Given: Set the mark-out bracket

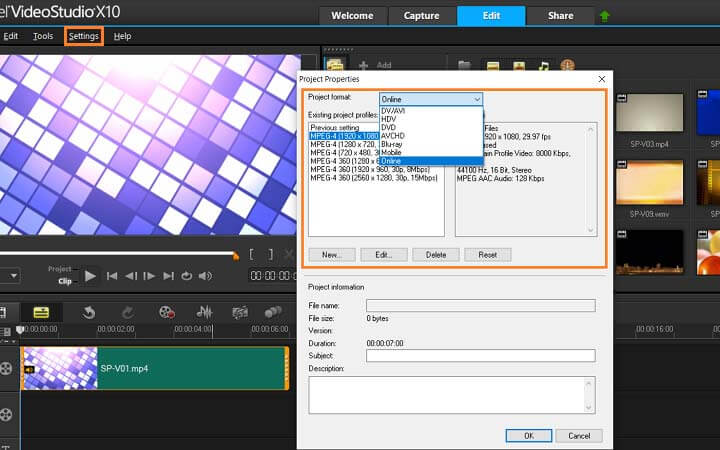Looking at the screenshot, I should tap(271, 254).
